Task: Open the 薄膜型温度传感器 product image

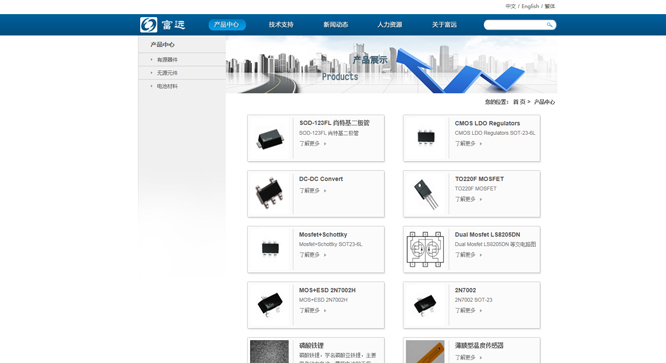Action: tap(425, 351)
